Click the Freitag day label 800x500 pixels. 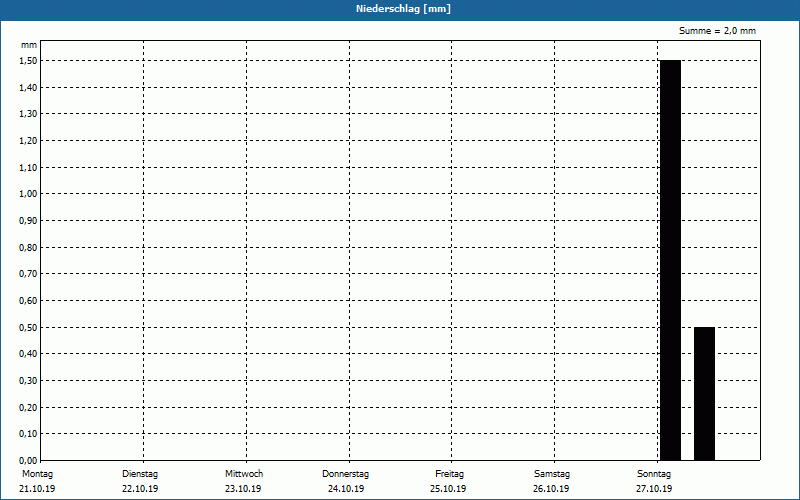pos(449,474)
